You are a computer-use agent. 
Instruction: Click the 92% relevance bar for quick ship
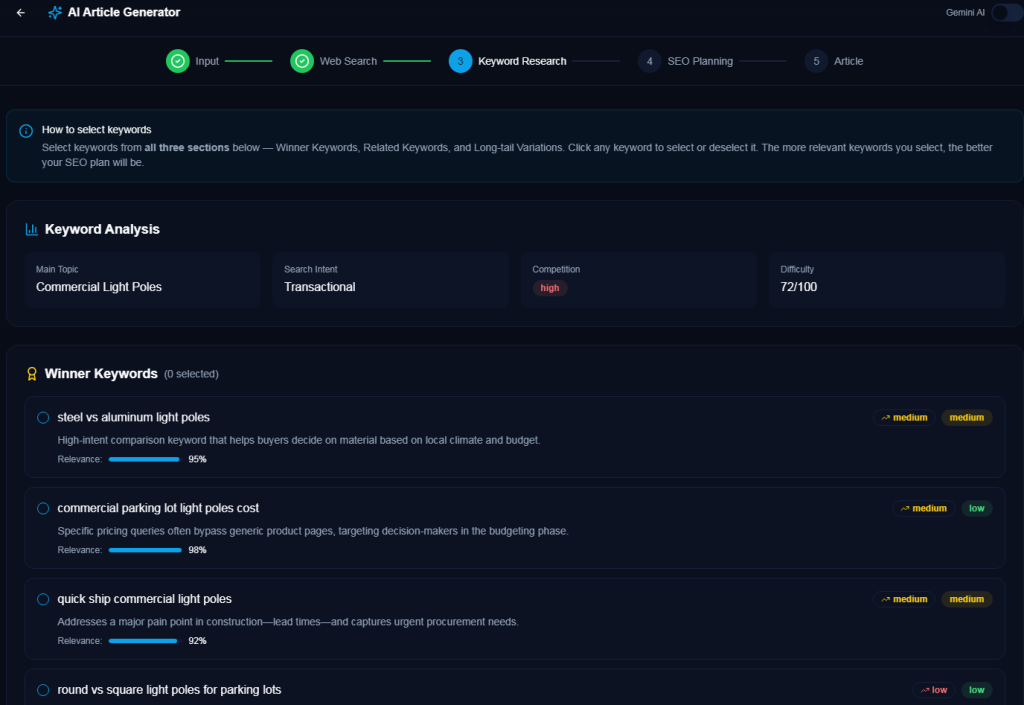[x=144, y=641]
